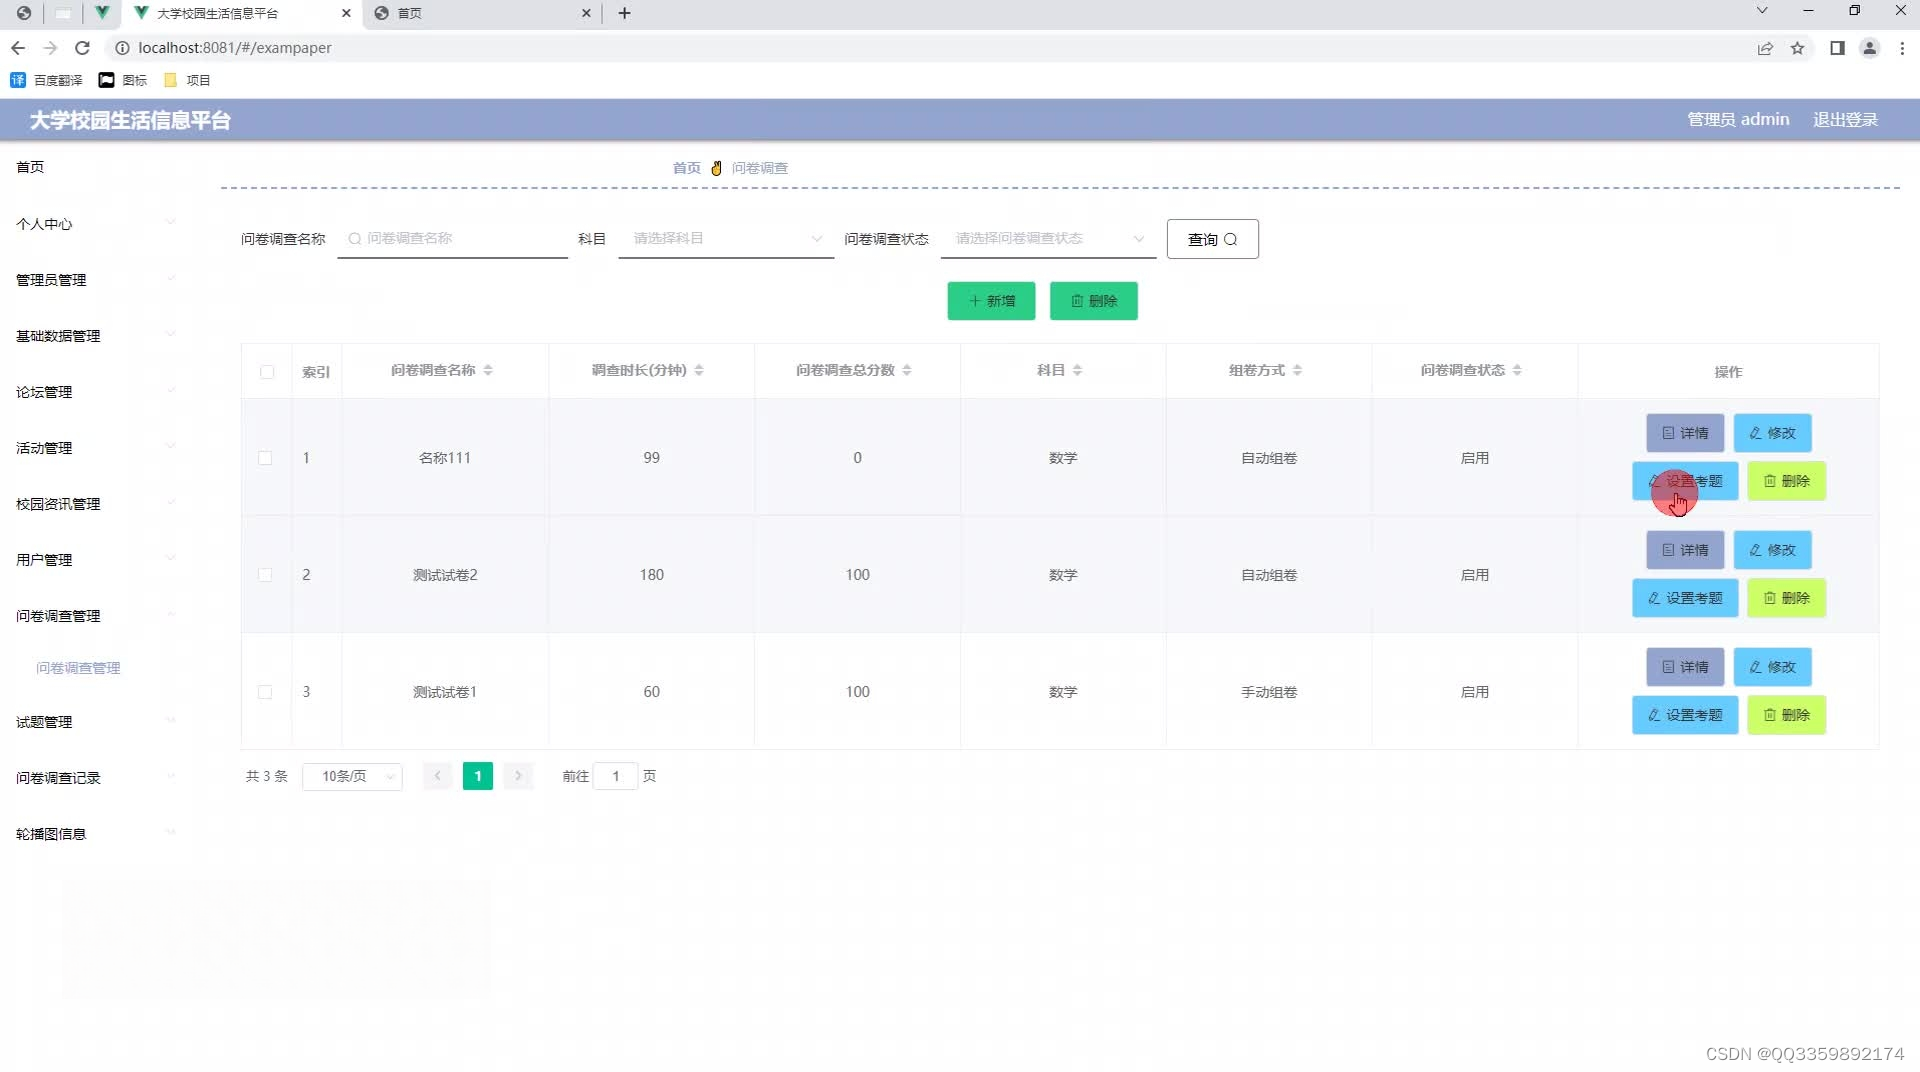Expand the 校园资讯管理 sidebar menu
The image size is (1920, 1072).
pyautogui.click(x=95, y=504)
